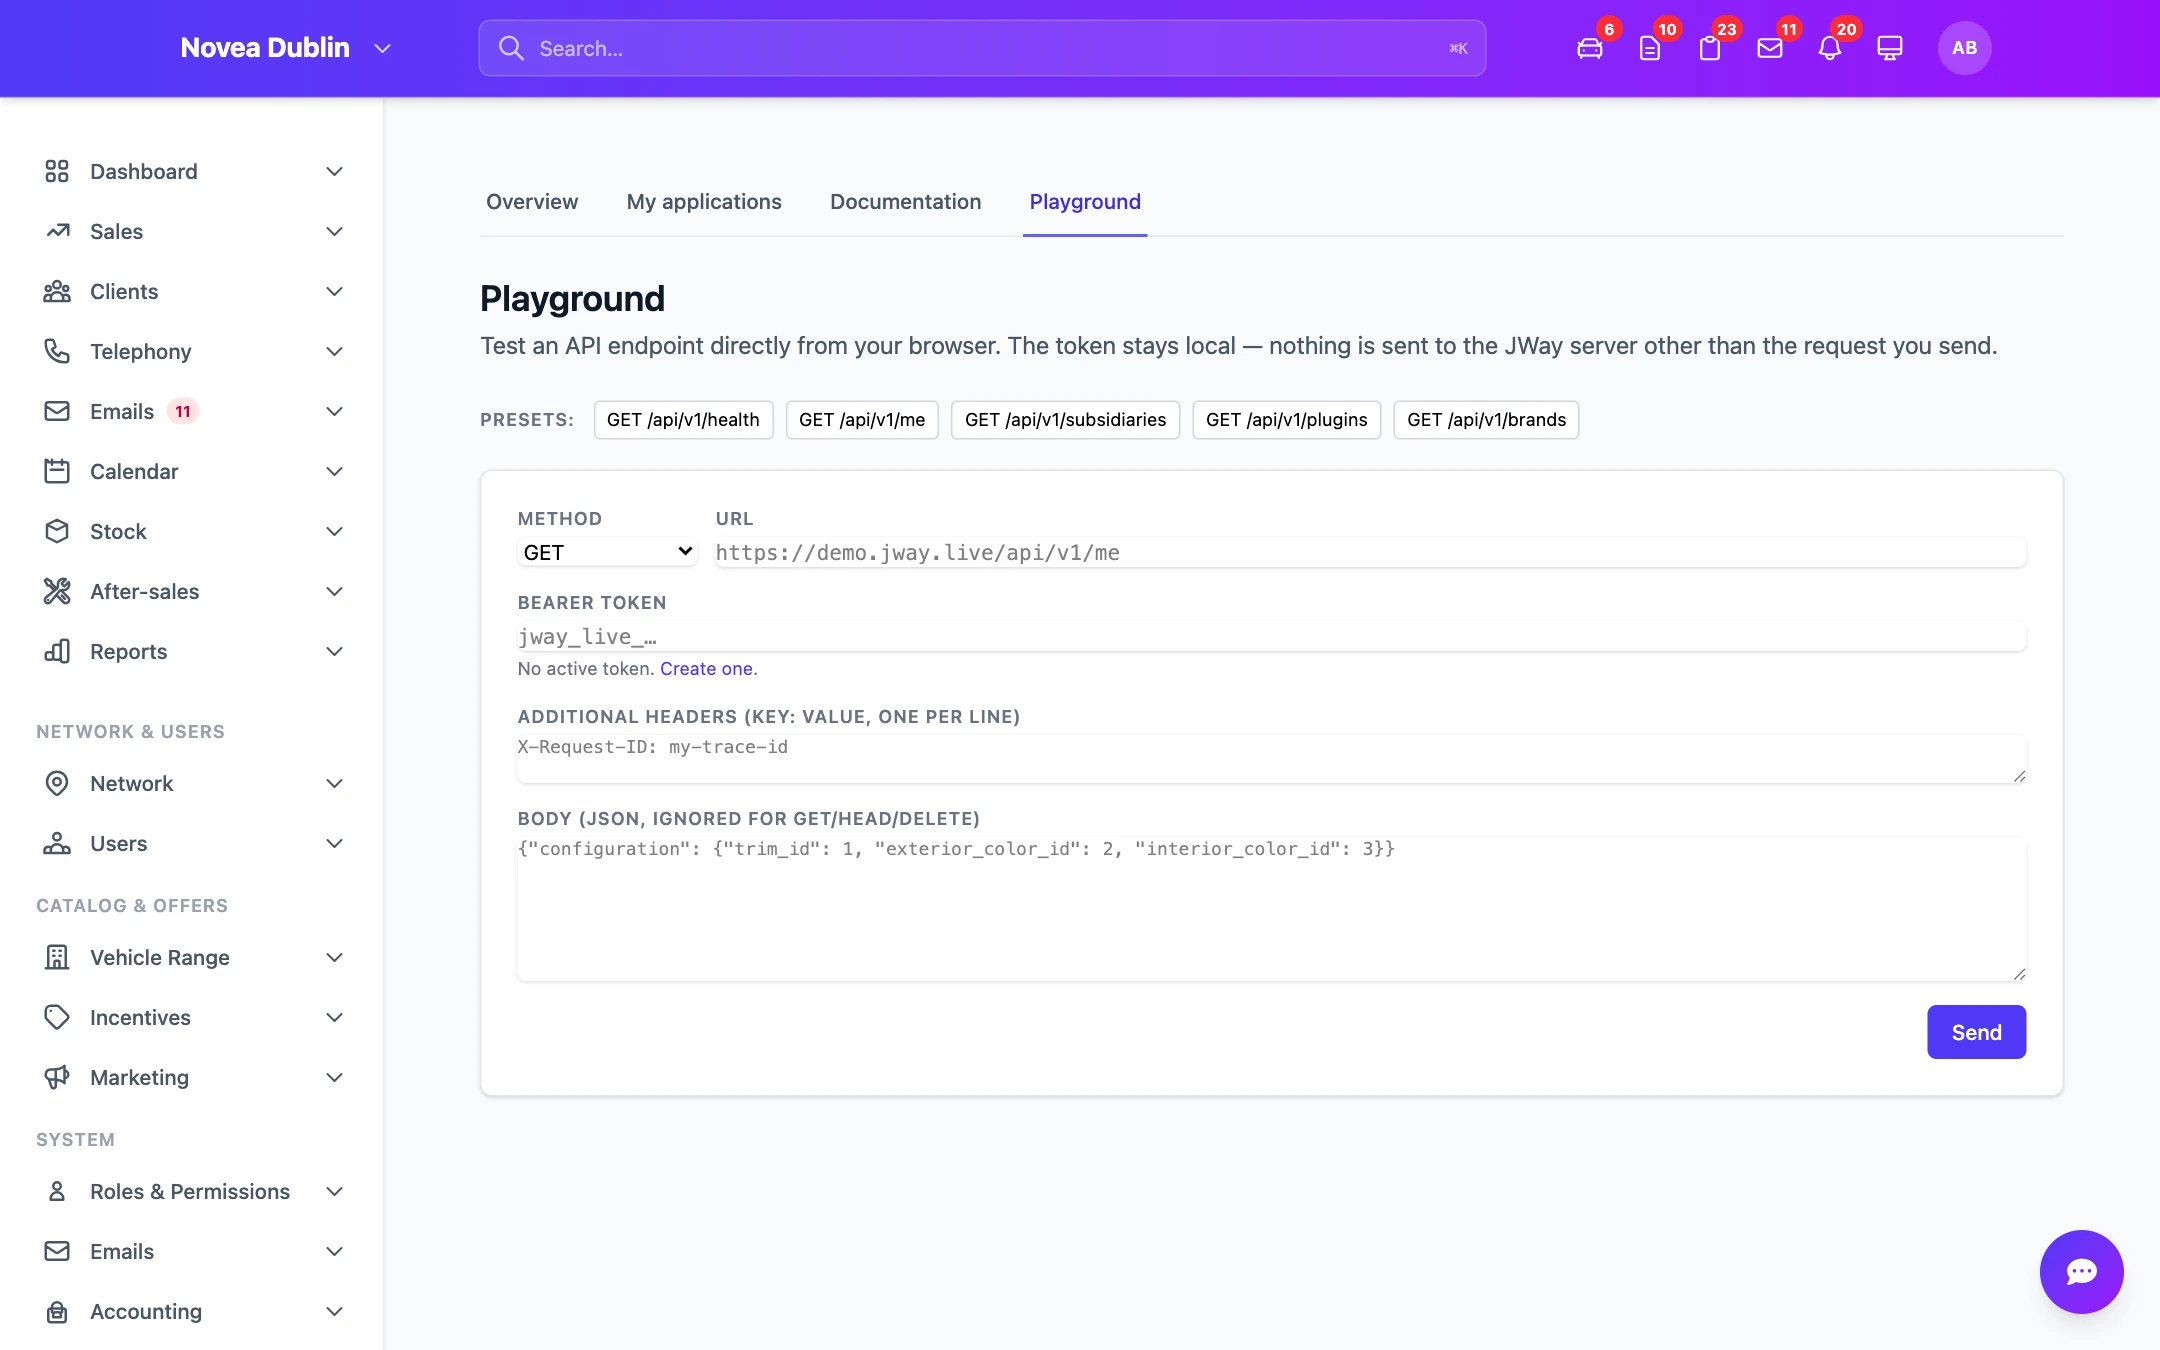Click the Additional Headers text area
The width and height of the screenshot is (2160, 1350).
pyautogui.click(x=1272, y=758)
